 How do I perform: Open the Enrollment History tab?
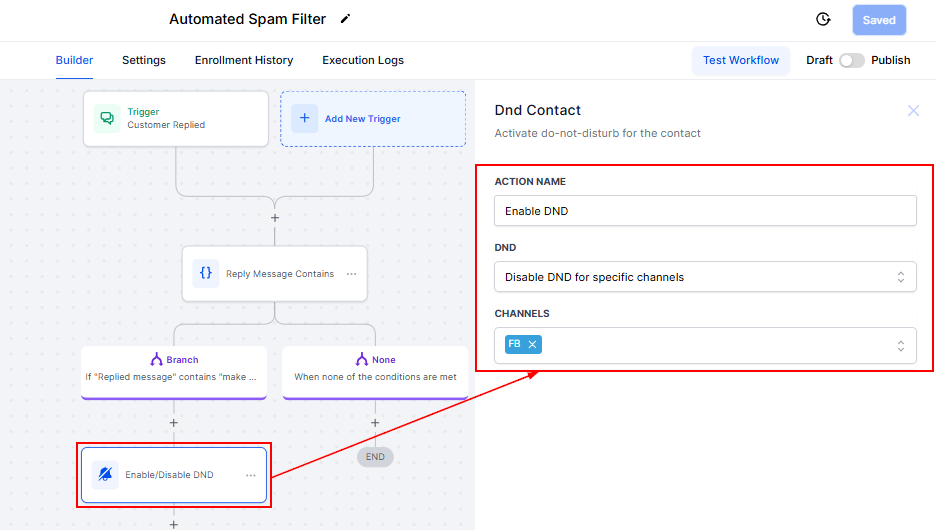(x=244, y=60)
